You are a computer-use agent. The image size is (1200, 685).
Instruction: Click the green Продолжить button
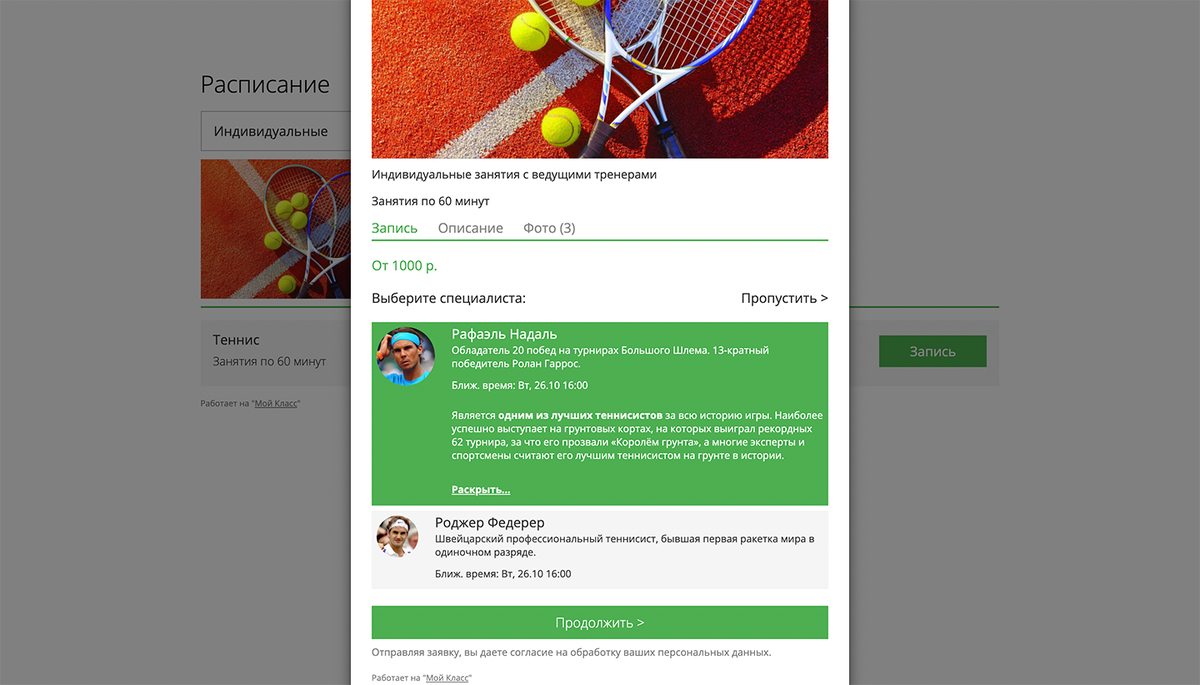(600, 622)
